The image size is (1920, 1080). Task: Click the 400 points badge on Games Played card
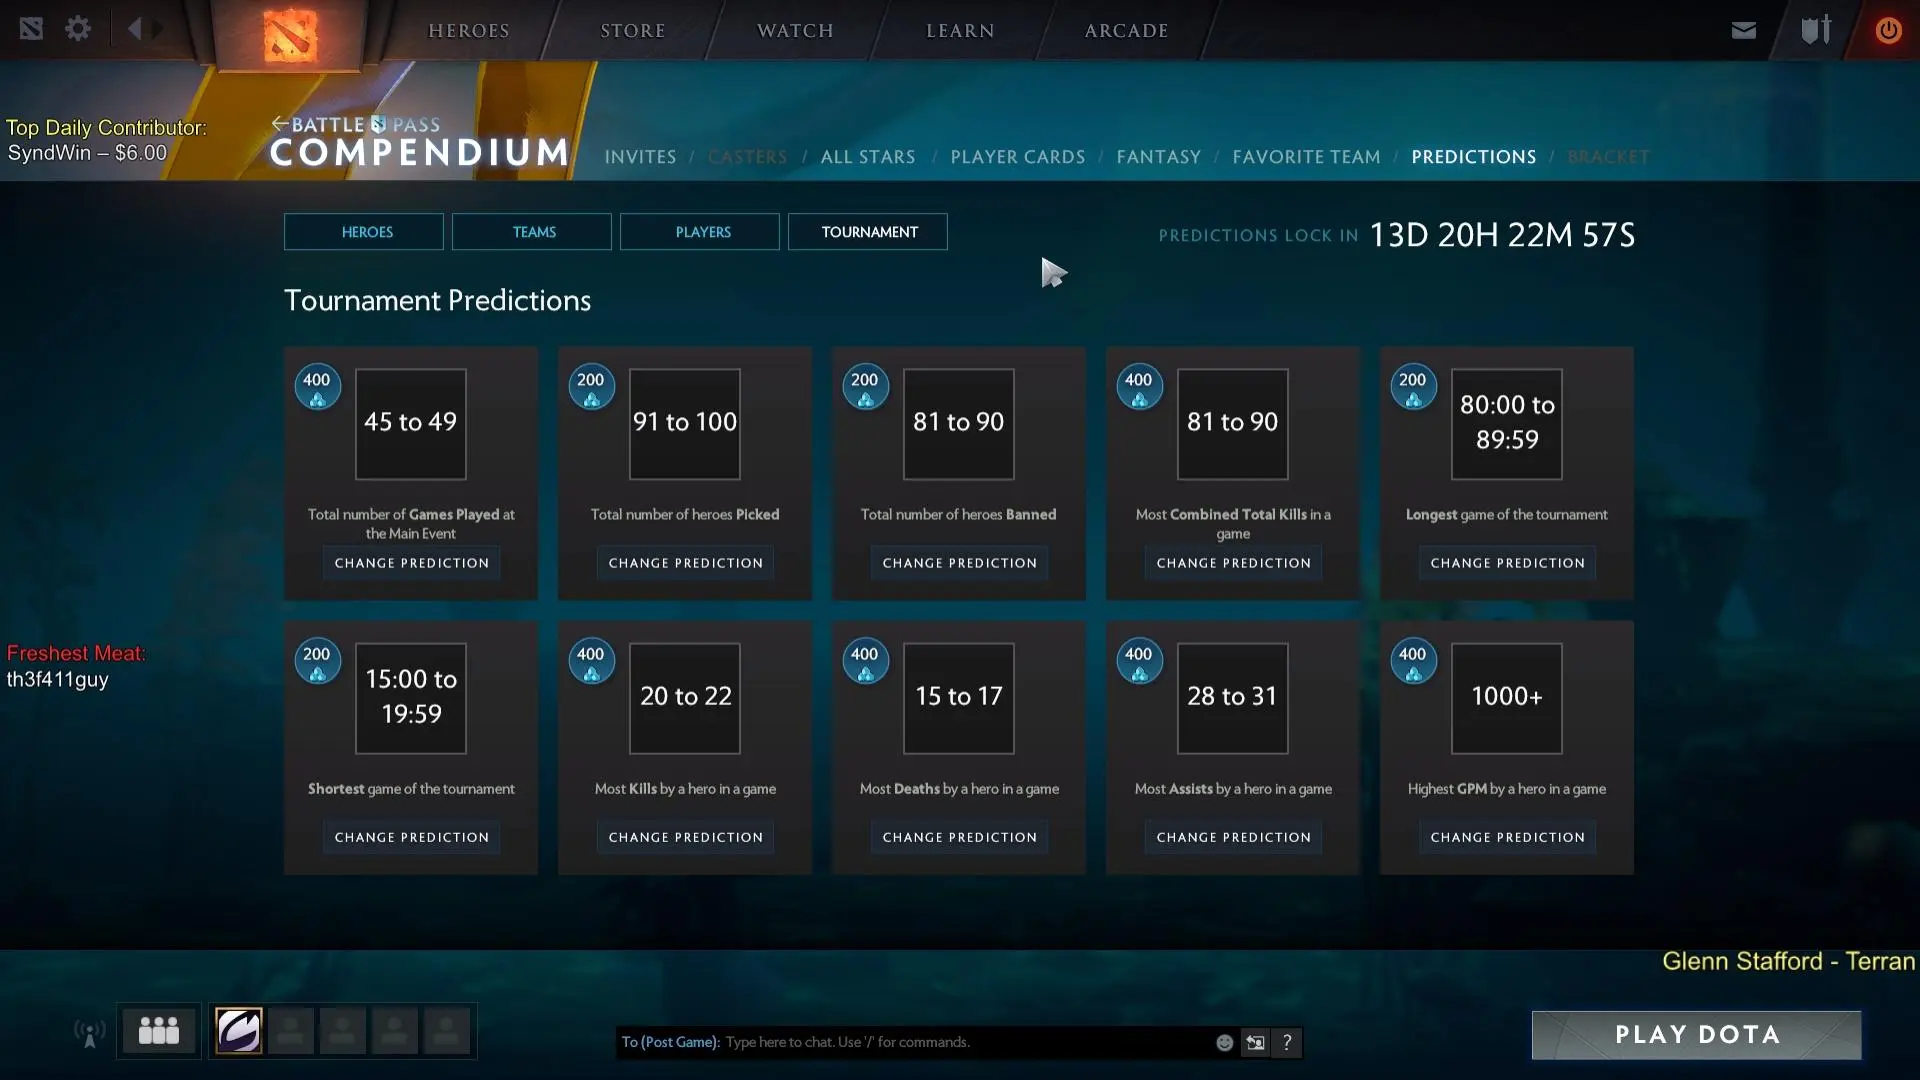coord(317,387)
